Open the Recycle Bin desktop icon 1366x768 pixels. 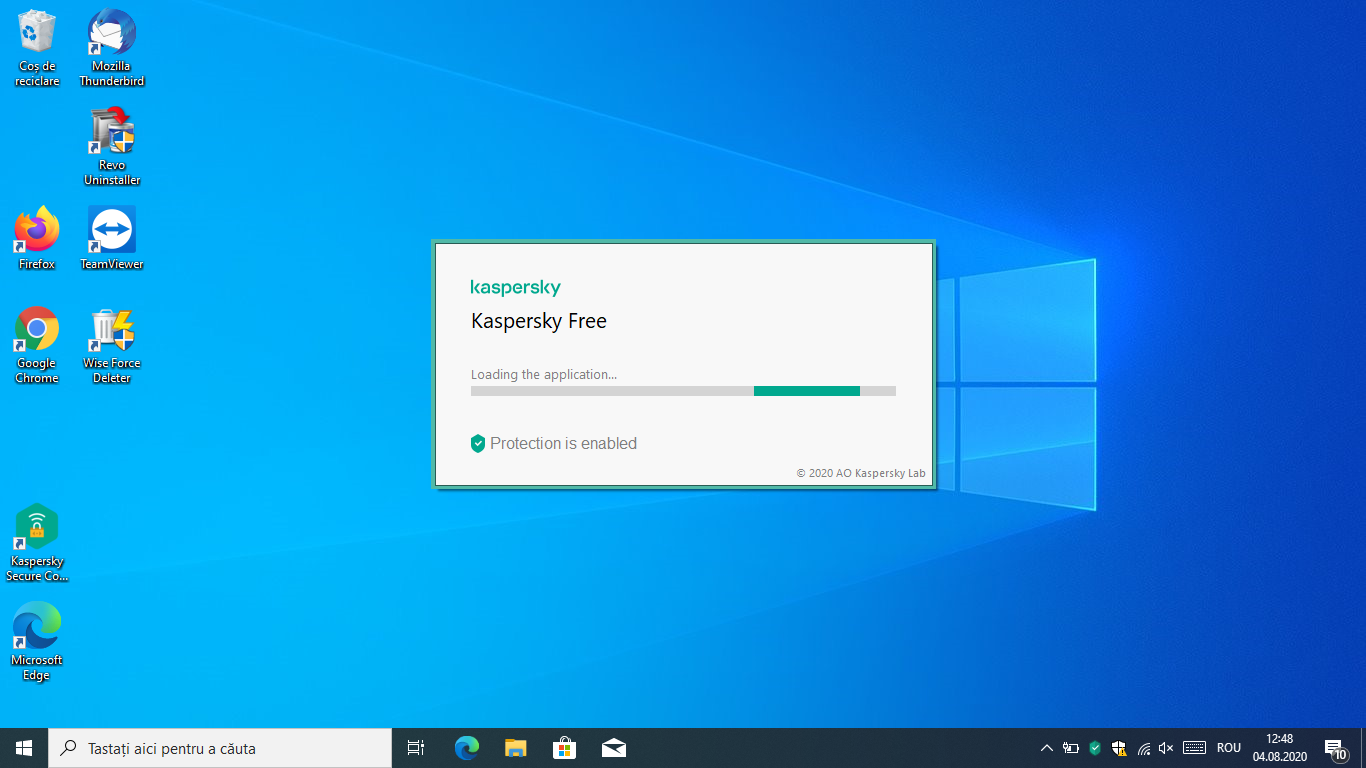point(37,48)
